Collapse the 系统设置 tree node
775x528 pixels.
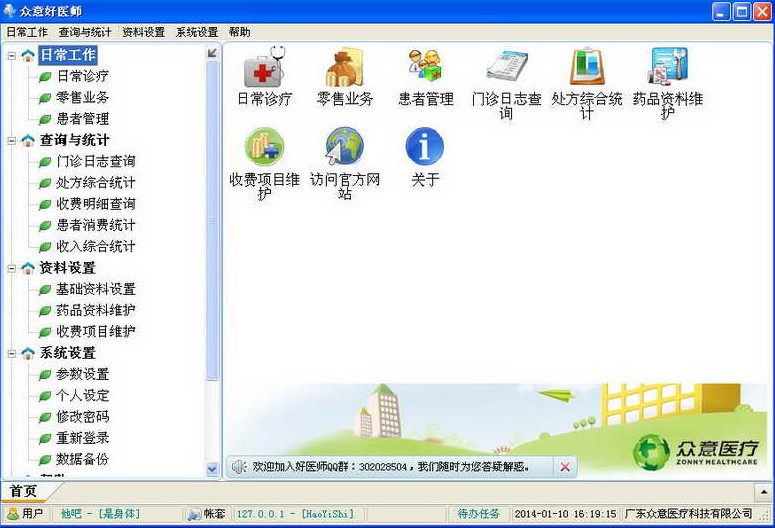(11, 353)
